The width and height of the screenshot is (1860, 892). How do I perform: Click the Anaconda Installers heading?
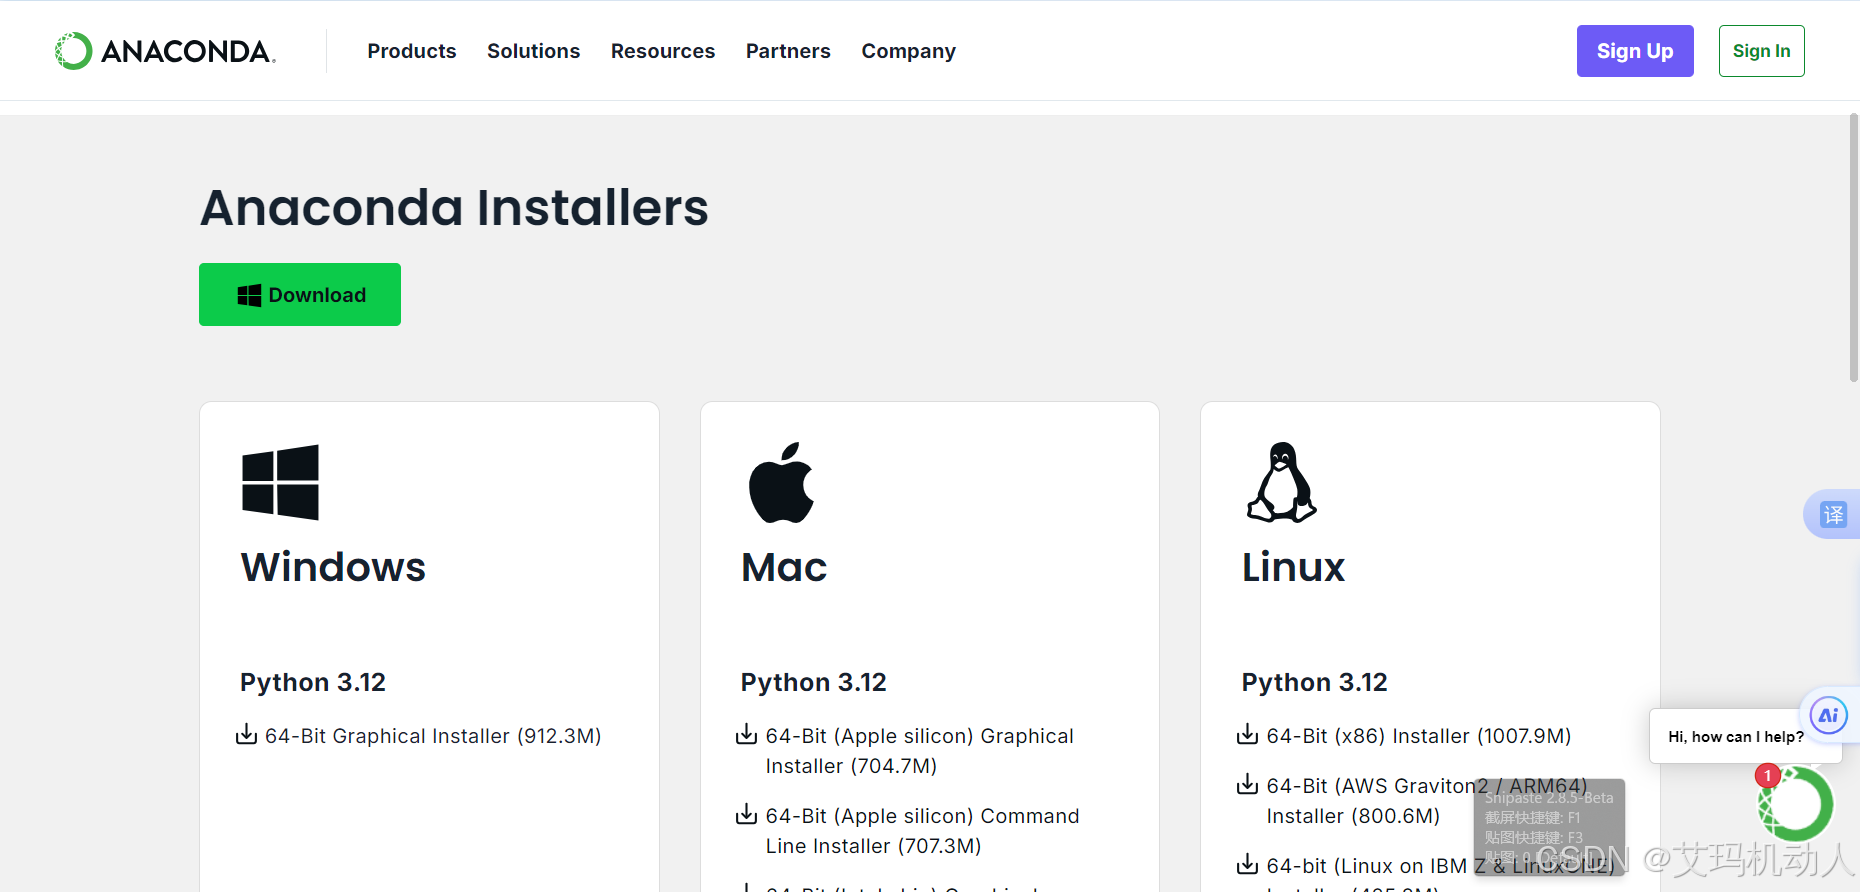454,208
